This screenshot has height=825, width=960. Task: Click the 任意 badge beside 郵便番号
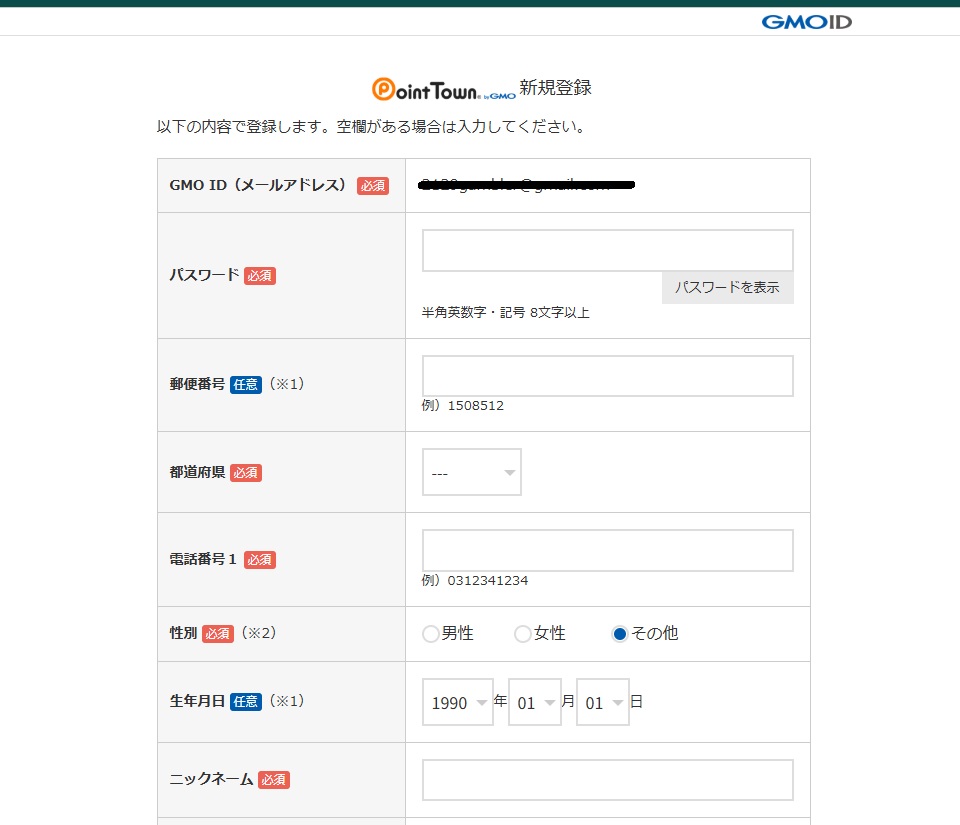click(245, 384)
